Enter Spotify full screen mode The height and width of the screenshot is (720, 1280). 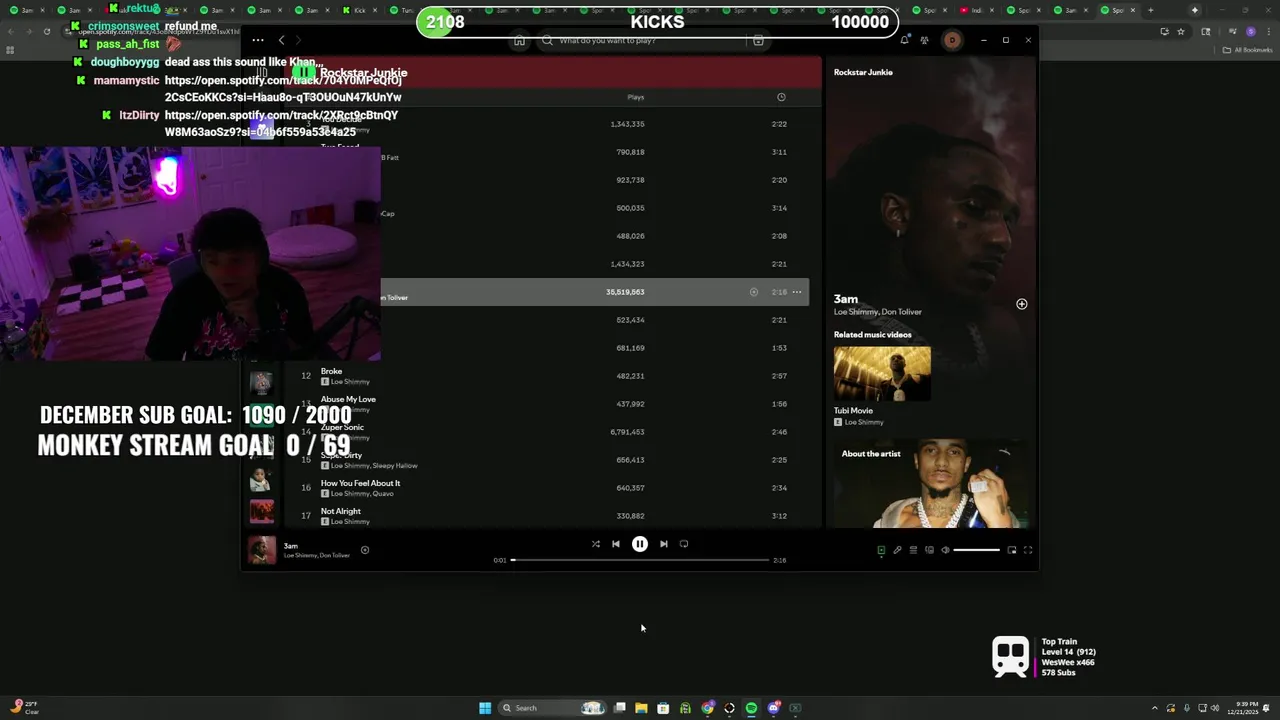(1027, 550)
